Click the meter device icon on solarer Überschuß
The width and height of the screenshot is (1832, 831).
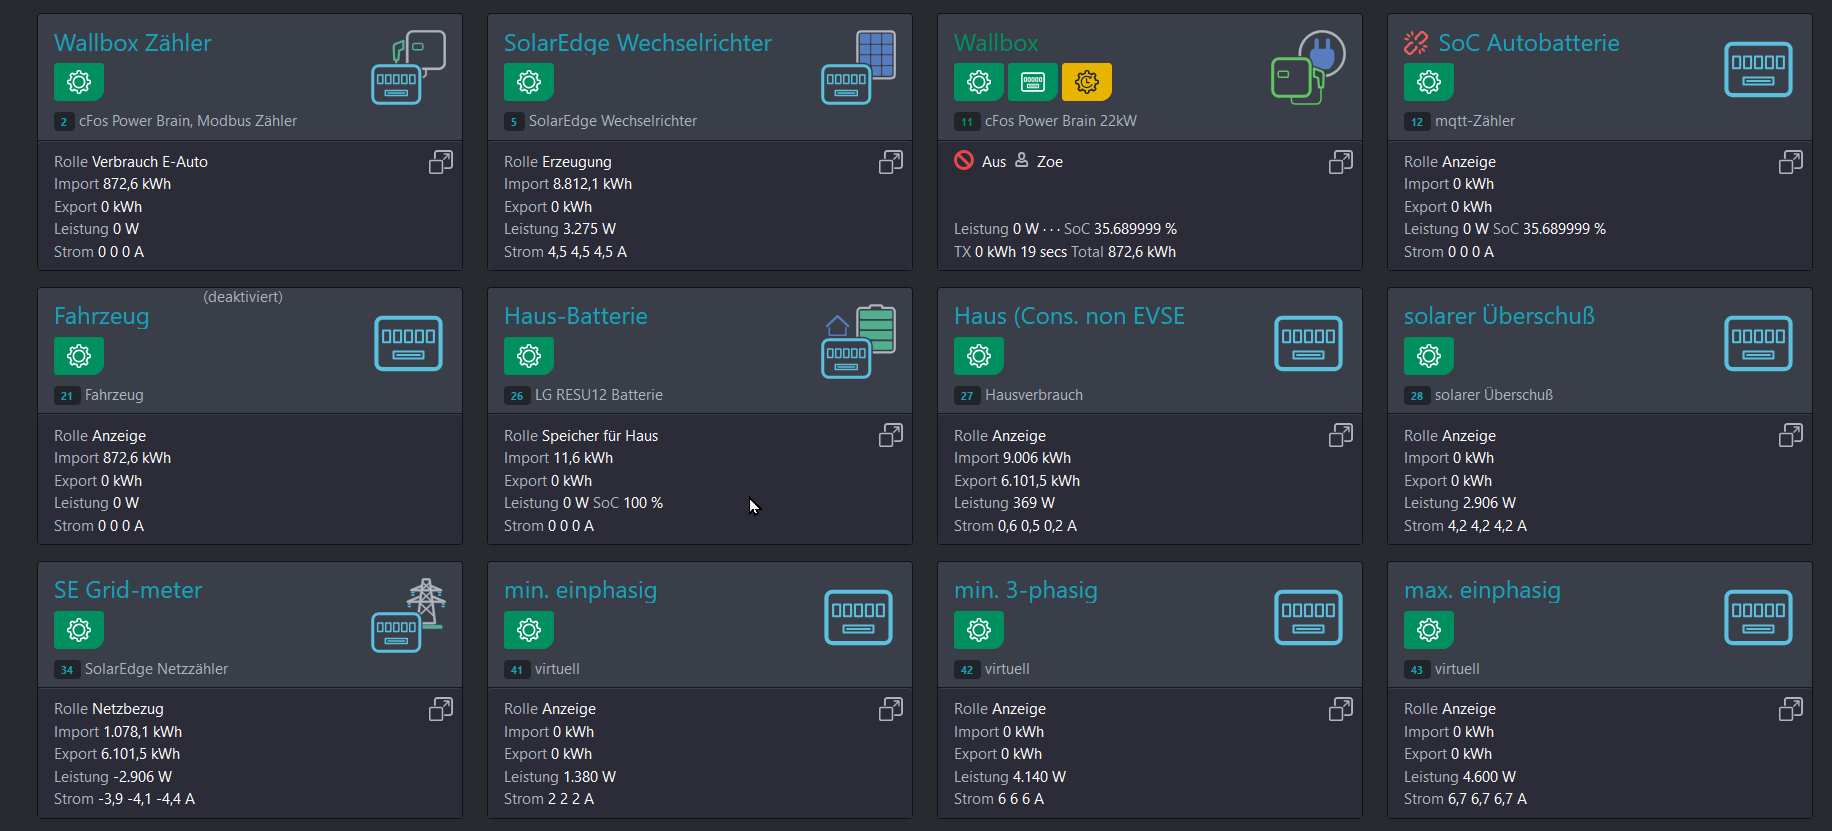click(x=1758, y=343)
